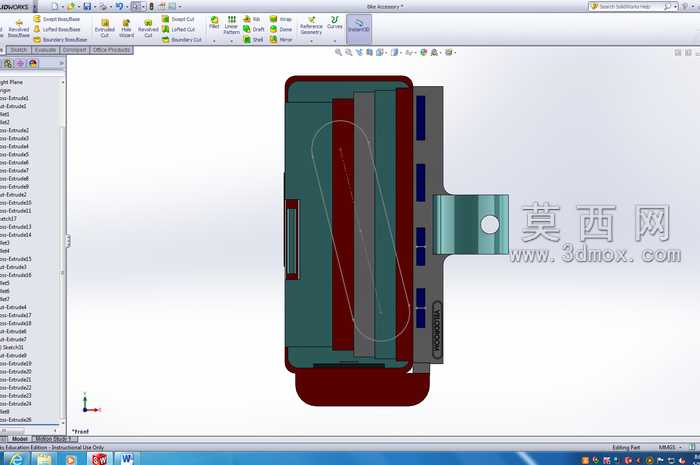The image size is (700, 465).
Task: Select the Rib feature tool
Action: tap(251, 19)
